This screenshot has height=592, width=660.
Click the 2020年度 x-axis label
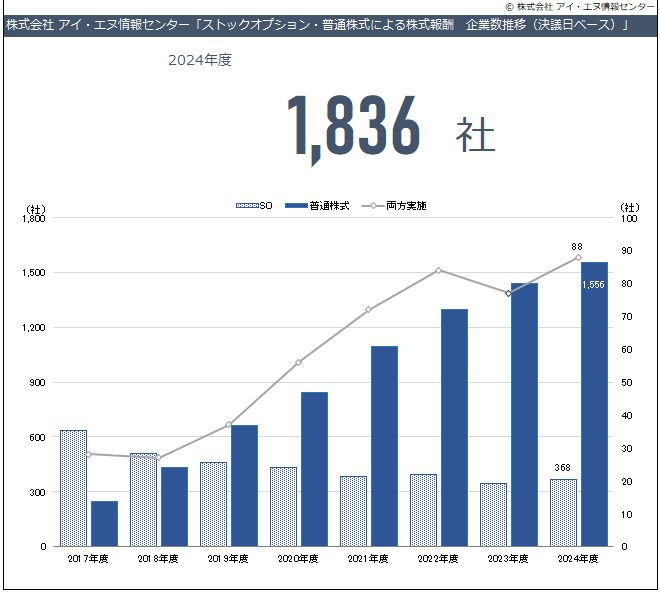point(298,559)
